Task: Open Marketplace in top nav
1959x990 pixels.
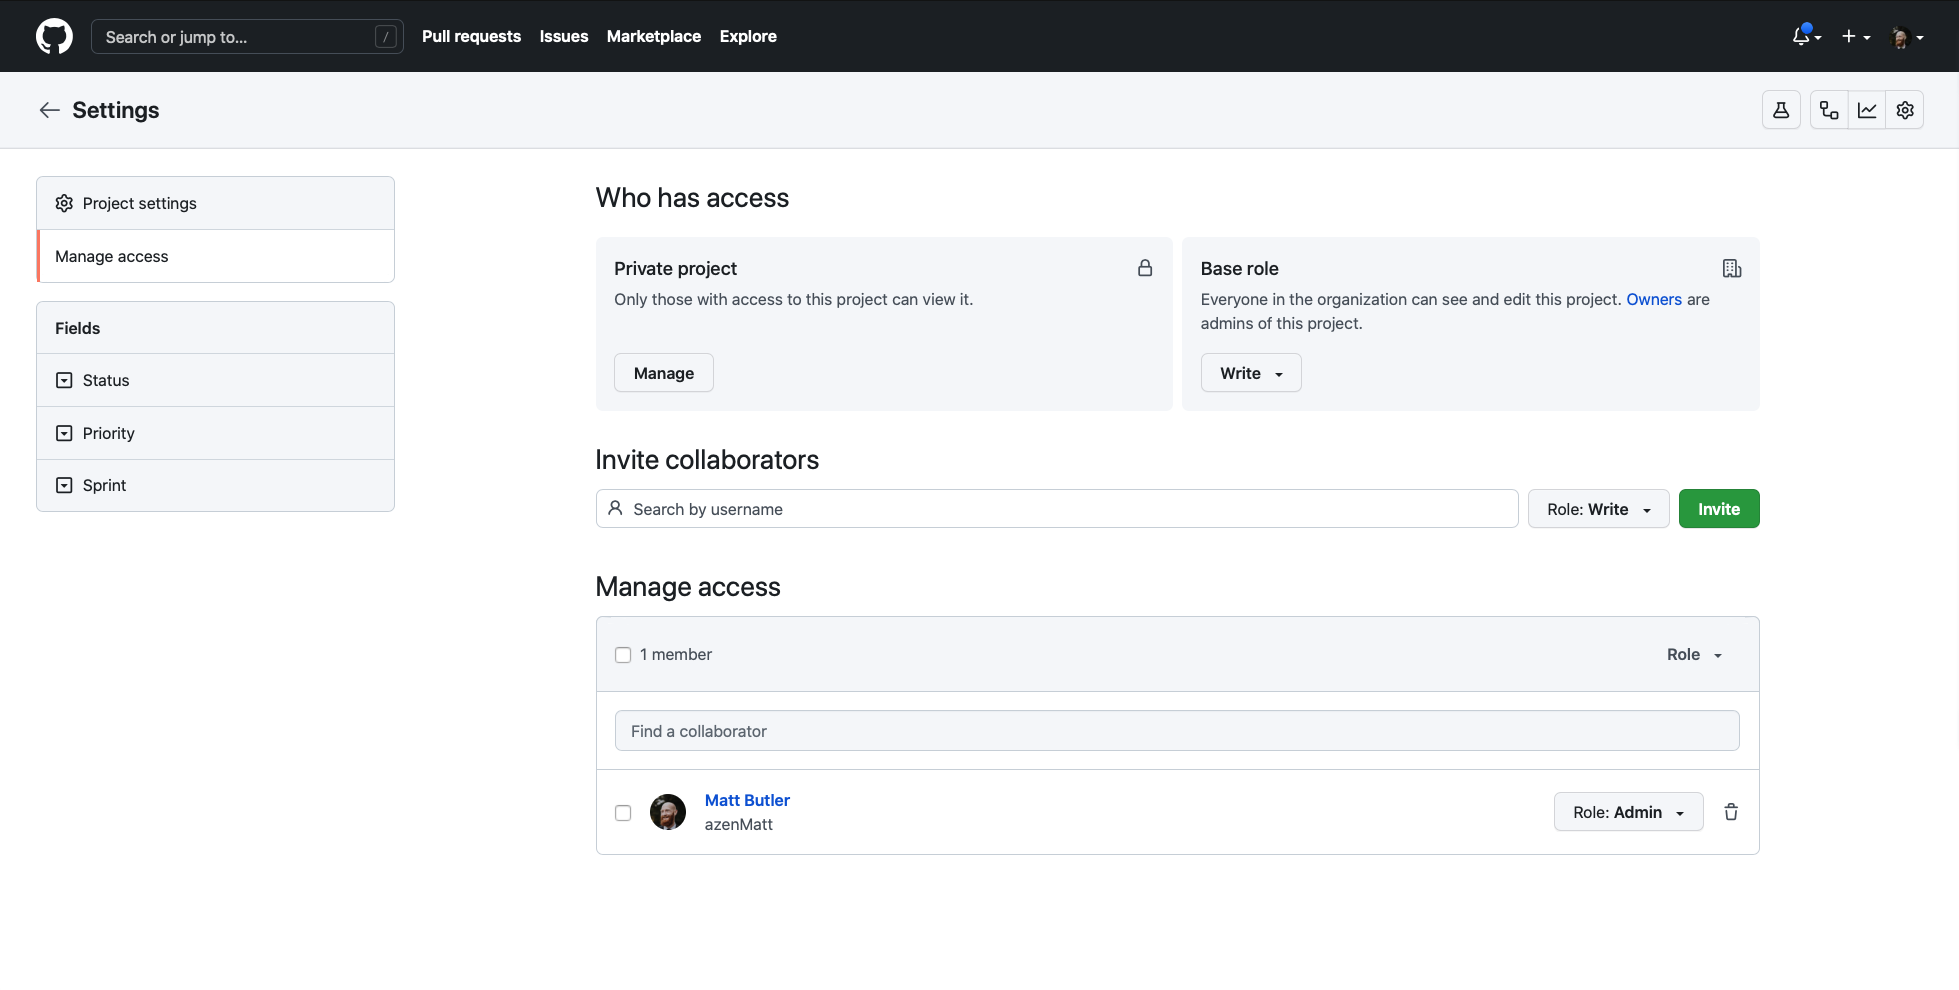Action: click(654, 36)
